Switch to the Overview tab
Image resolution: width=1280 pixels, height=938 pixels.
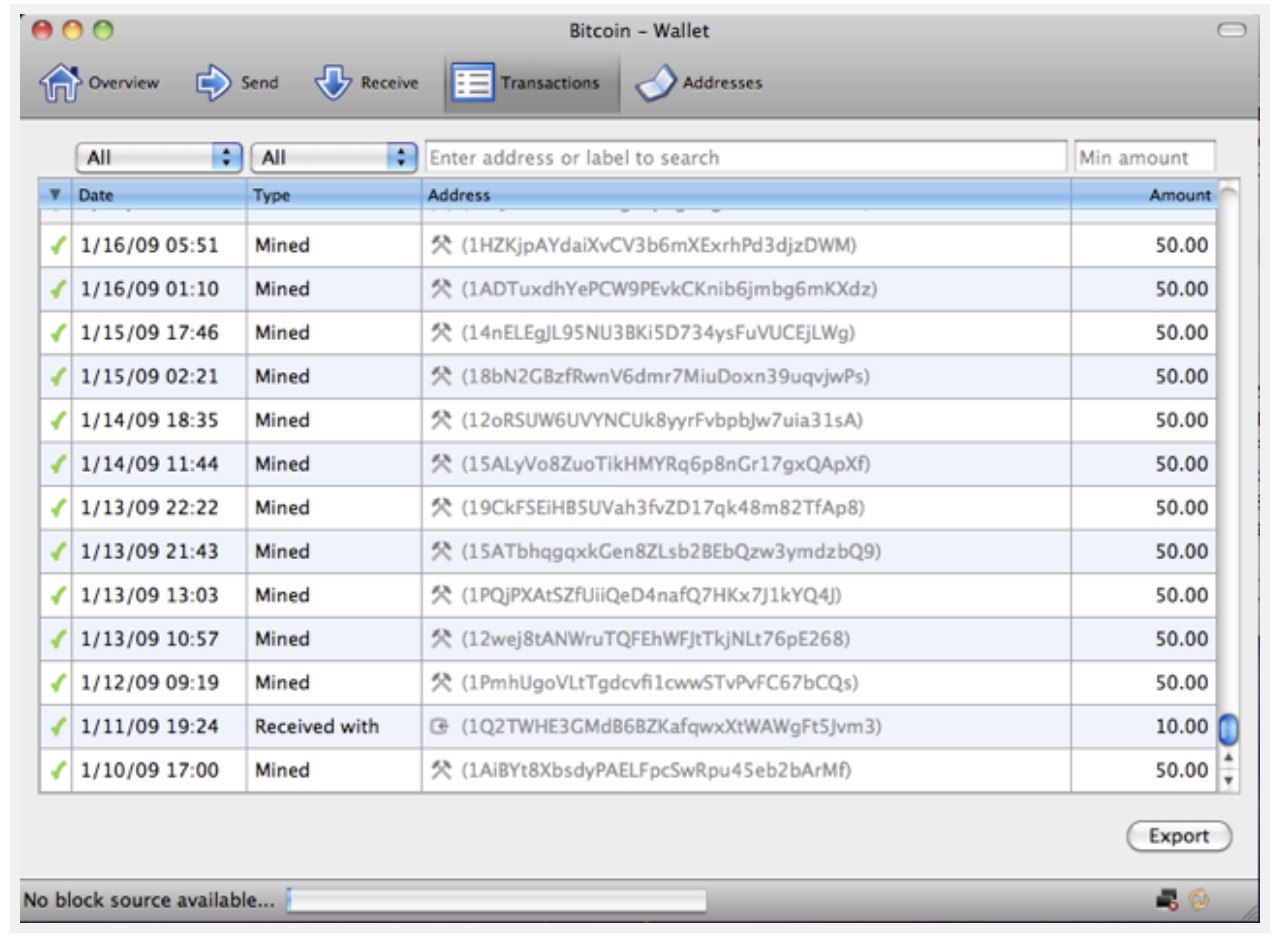click(99, 84)
